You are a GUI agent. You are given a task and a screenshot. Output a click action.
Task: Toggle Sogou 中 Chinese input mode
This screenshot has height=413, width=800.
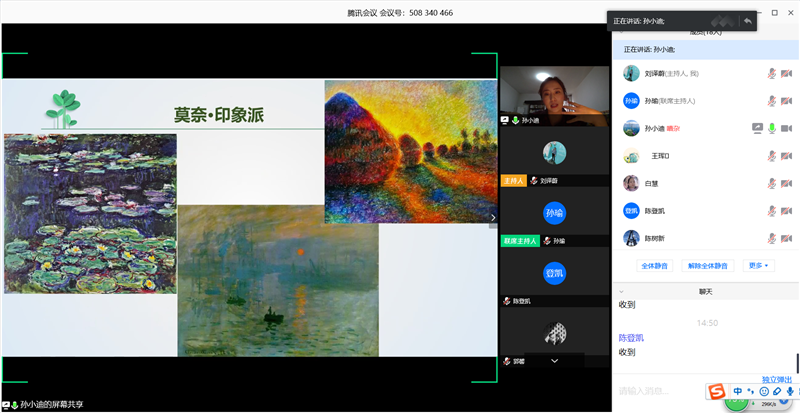(738, 392)
